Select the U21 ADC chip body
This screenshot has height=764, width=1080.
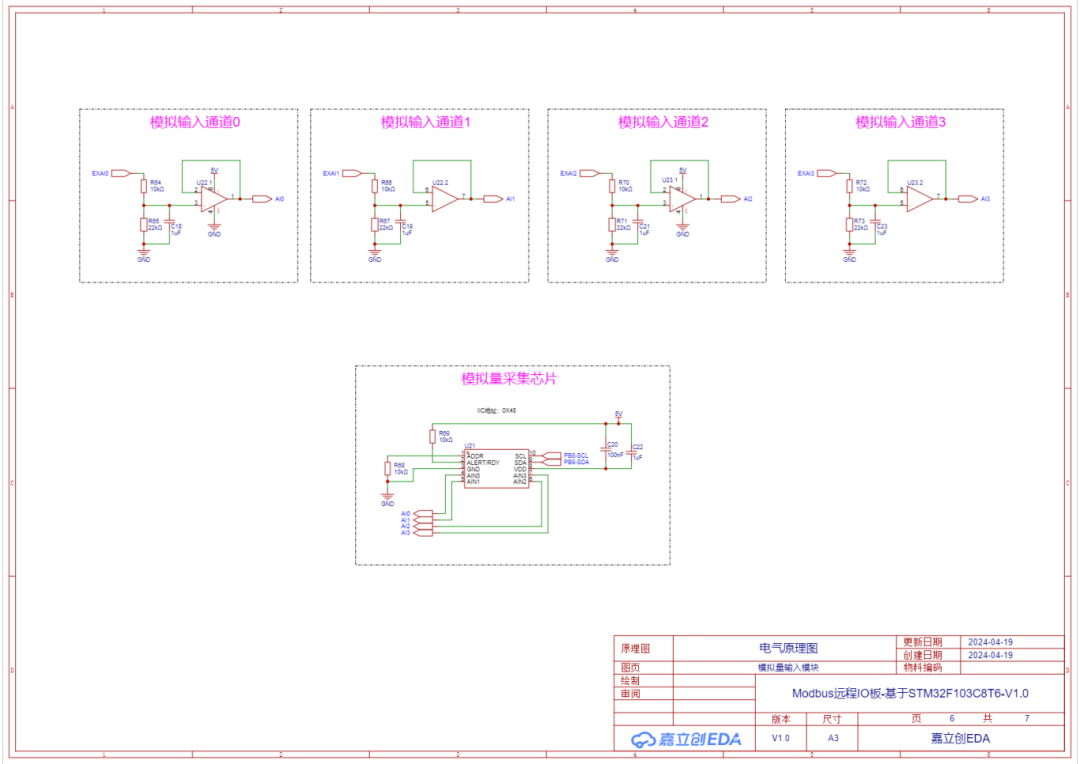tap(497, 468)
